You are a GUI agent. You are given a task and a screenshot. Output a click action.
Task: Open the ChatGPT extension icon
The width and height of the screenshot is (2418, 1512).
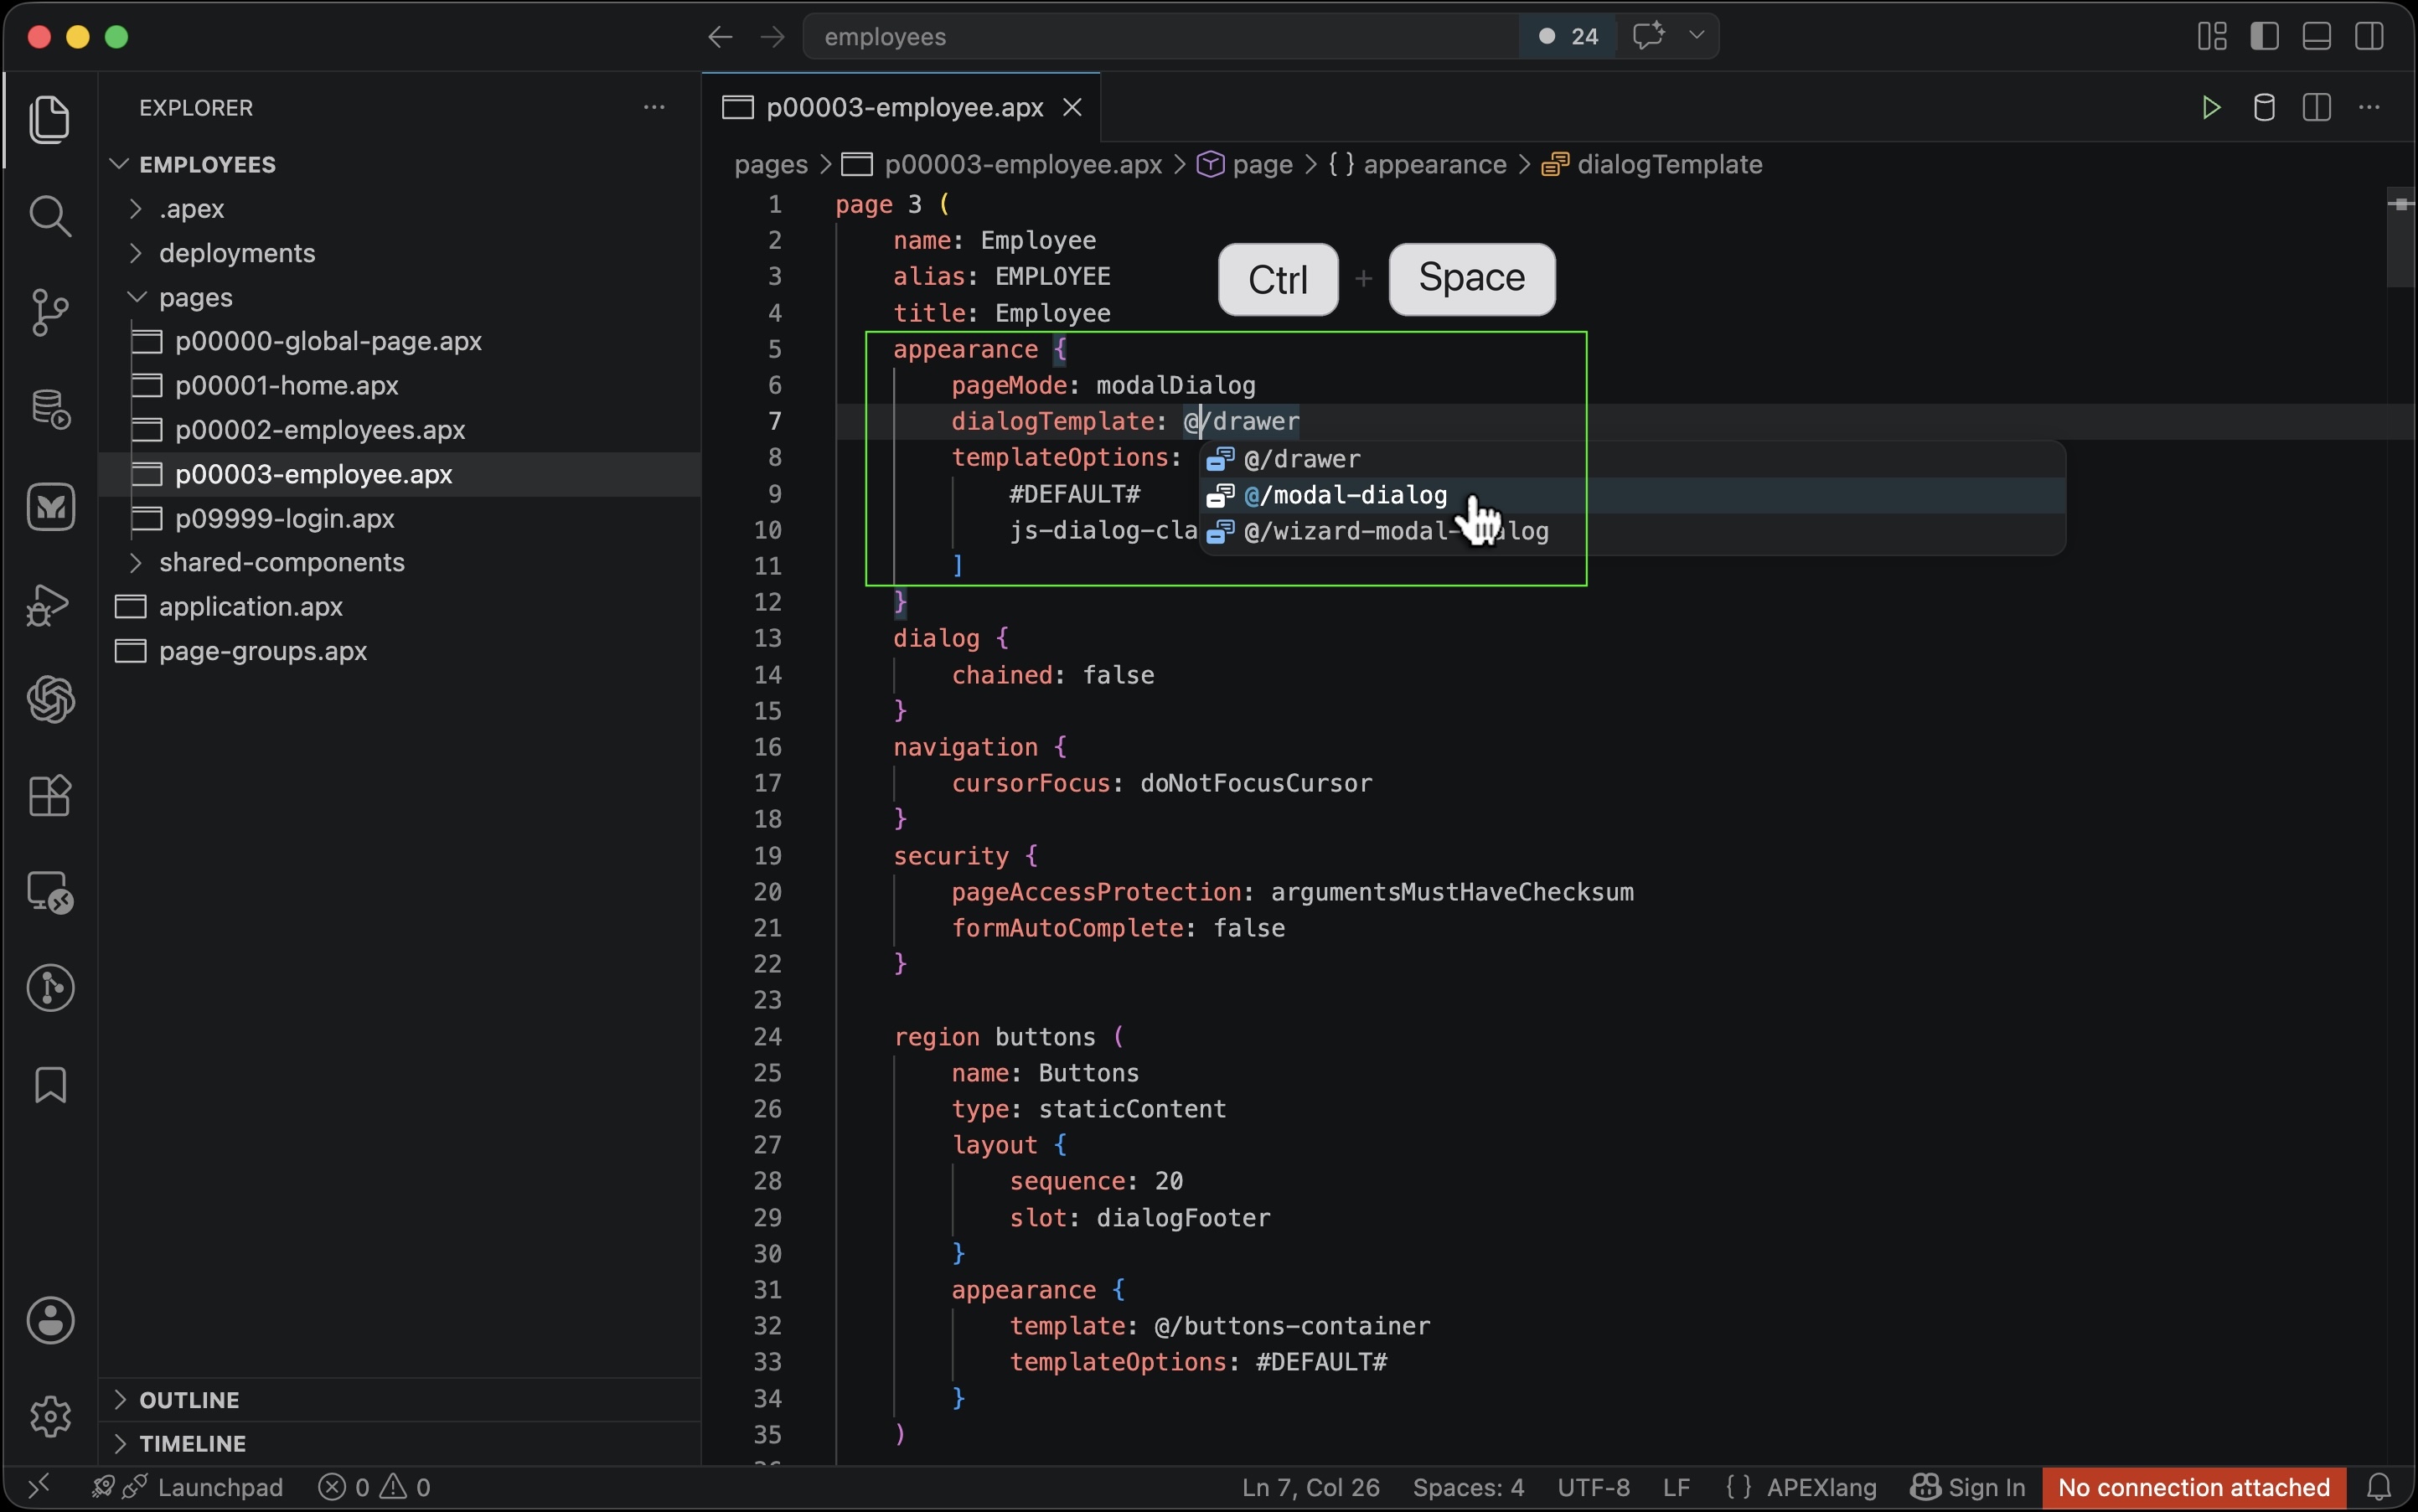(50, 699)
